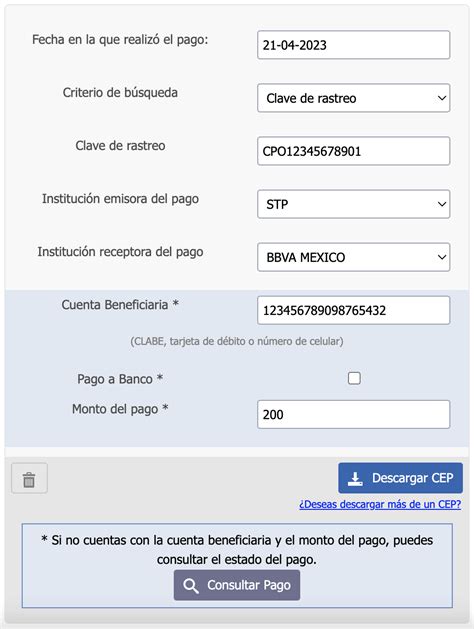Screen dimensions: 474x629
Task: Click the trash can delete icon
Action: (29, 479)
